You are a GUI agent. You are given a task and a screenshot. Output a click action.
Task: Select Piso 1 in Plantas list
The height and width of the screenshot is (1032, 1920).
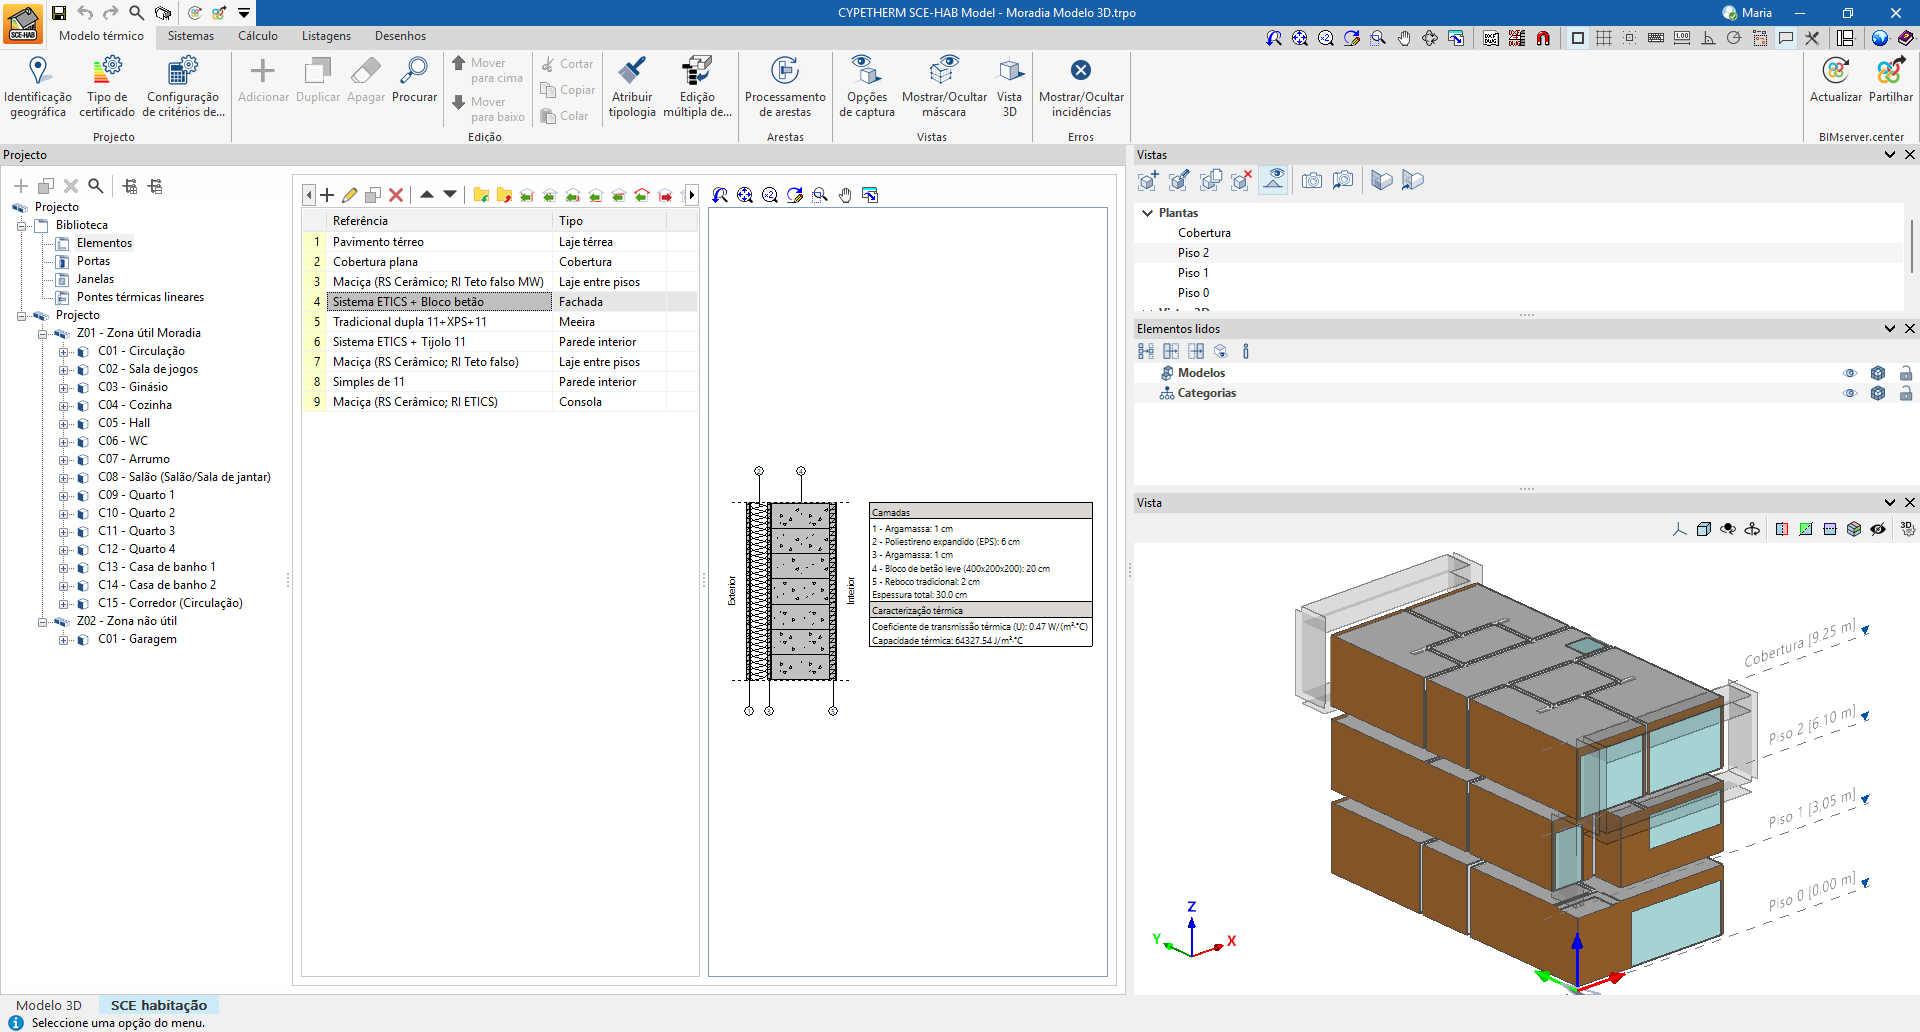pos(1193,273)
